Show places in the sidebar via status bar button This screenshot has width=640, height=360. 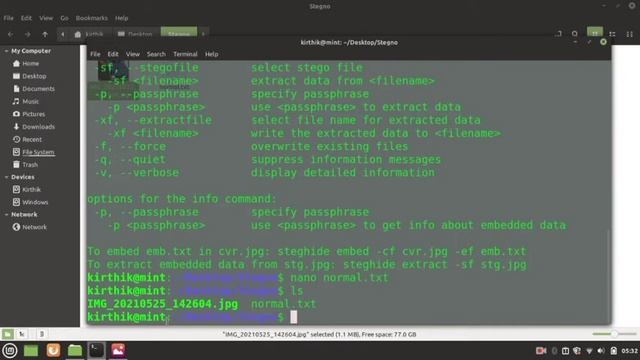click(x=7, y=334)
